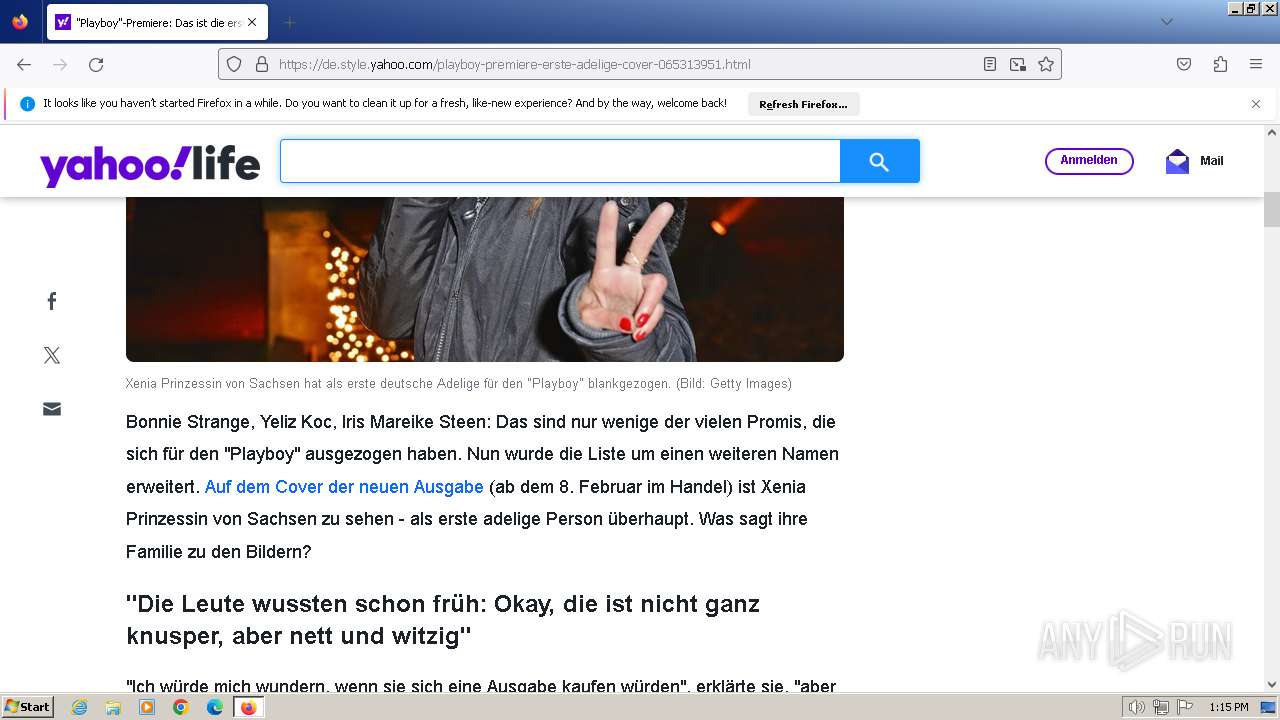Click the Windows Start button
1280x720 pixels.
[28, 707]
